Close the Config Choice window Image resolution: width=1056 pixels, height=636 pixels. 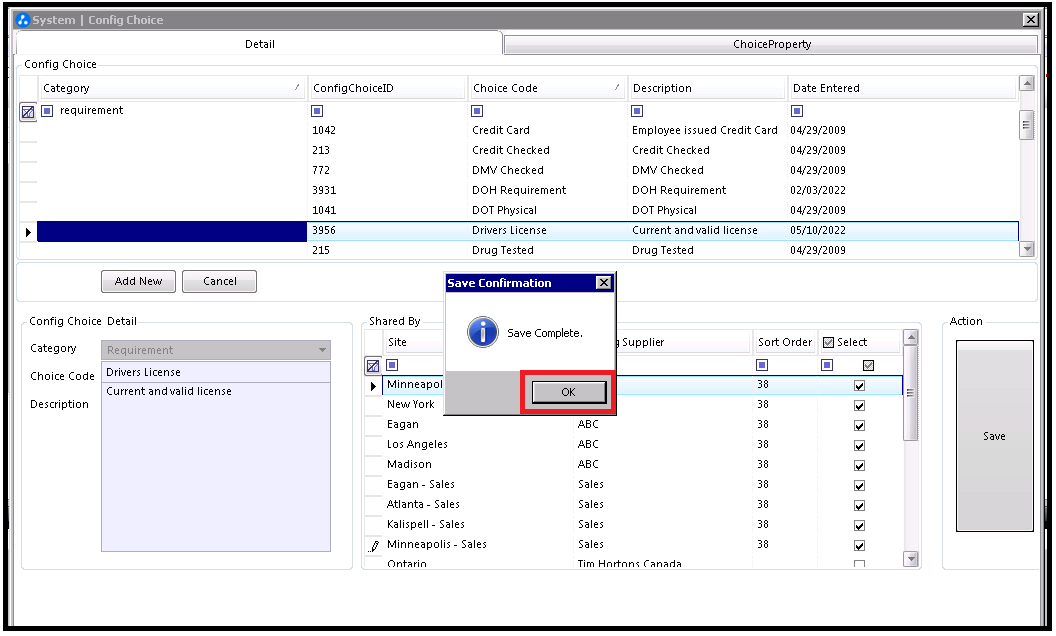1030,20
